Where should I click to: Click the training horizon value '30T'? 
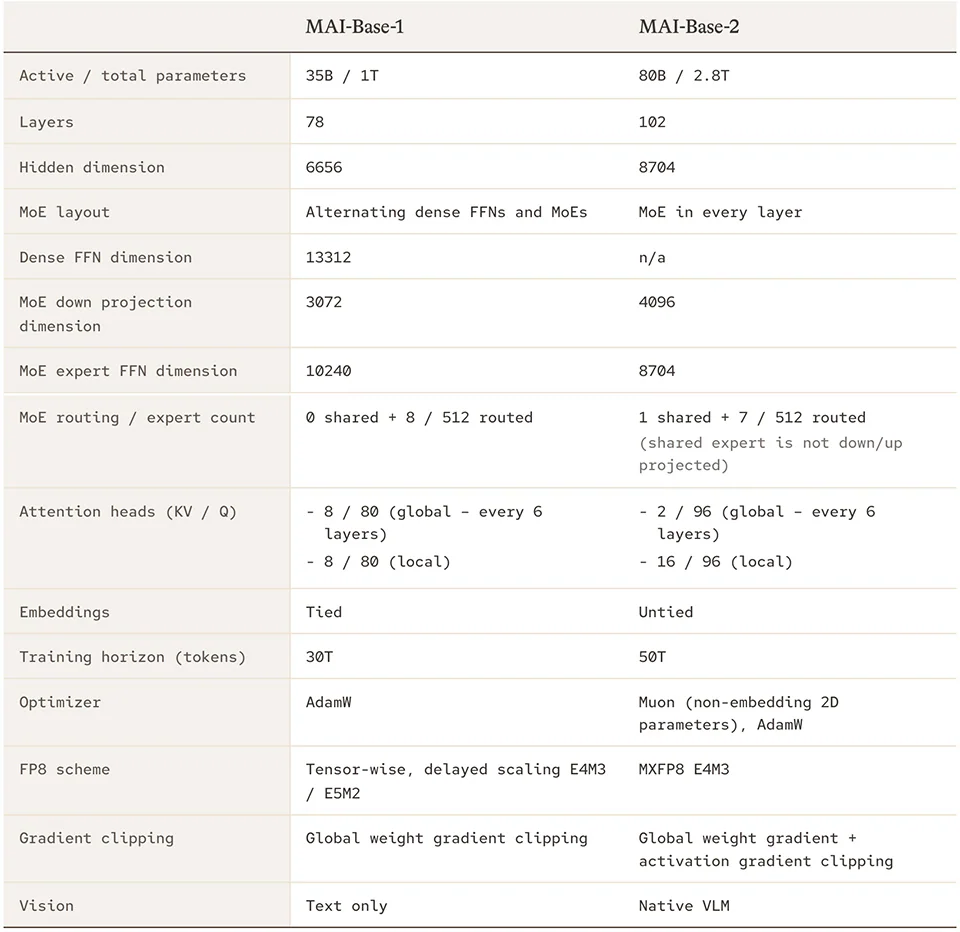[x=319, y=658]
